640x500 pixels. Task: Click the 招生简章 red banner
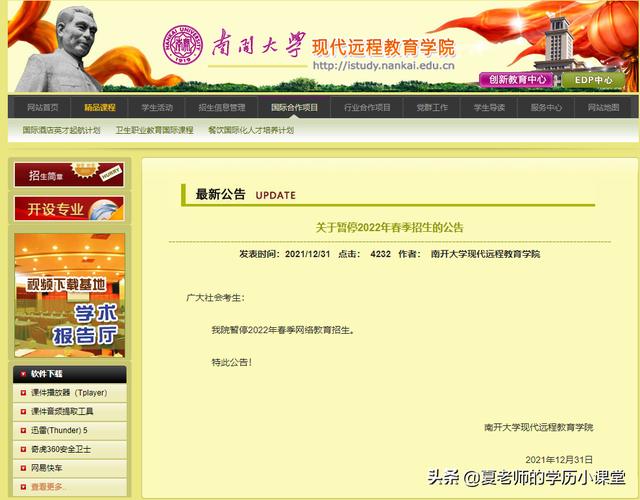click(x=69, y=175)
